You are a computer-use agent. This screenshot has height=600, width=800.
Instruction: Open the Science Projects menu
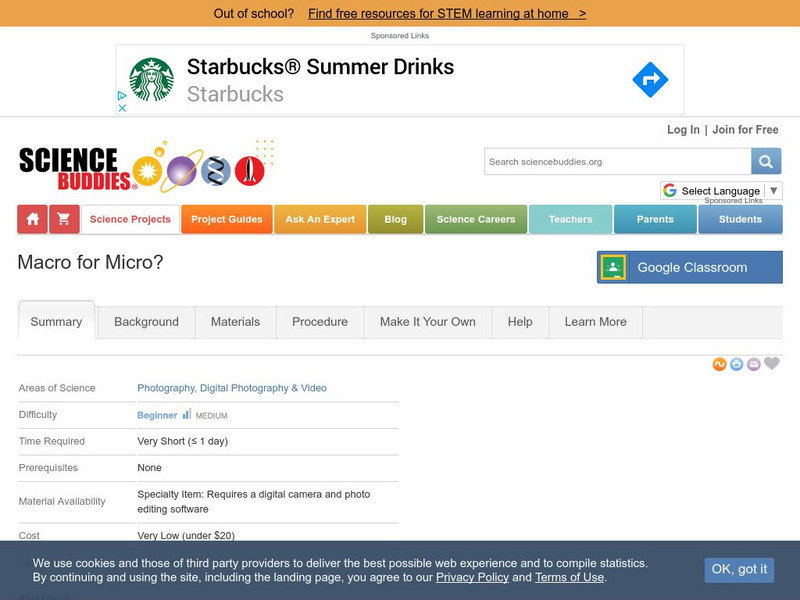(x=130, y=219)
